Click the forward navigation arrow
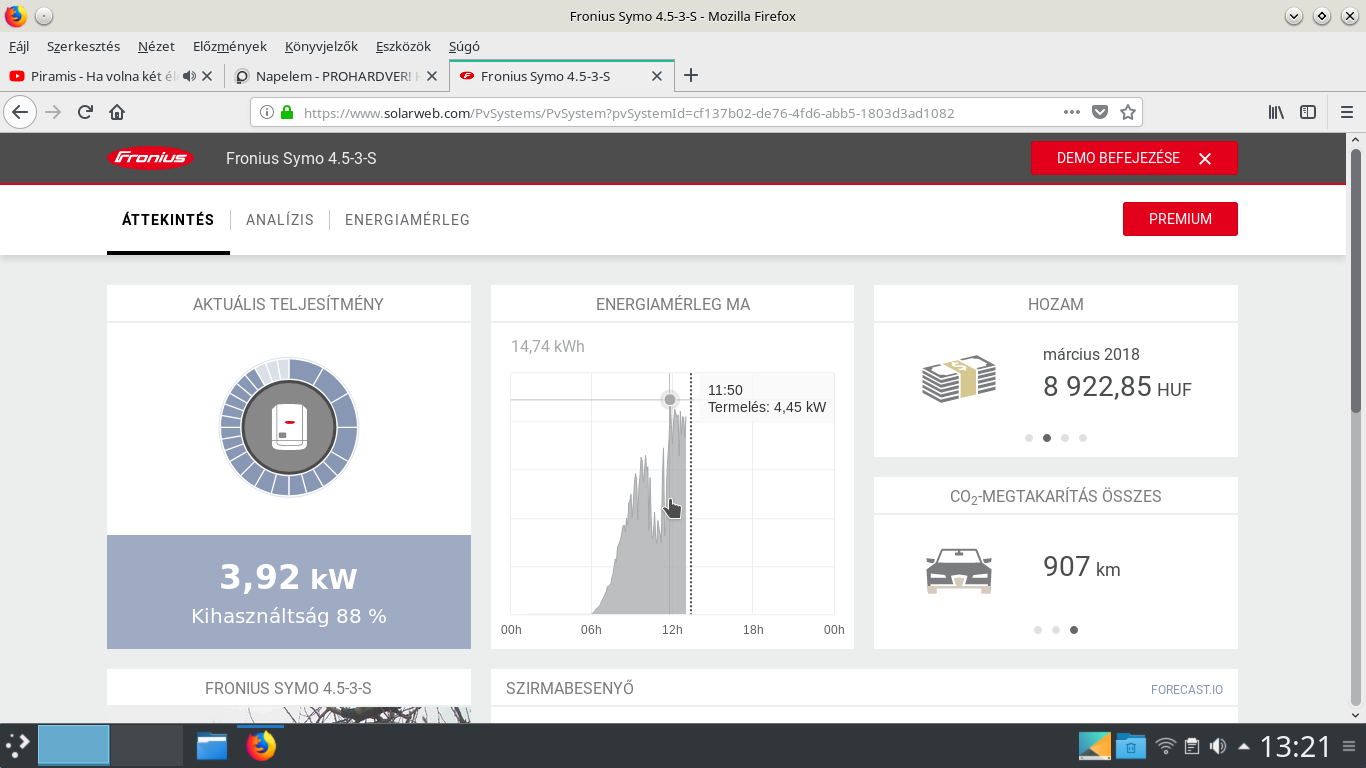This screenshot has height=768, width=1366. [53, 112]
